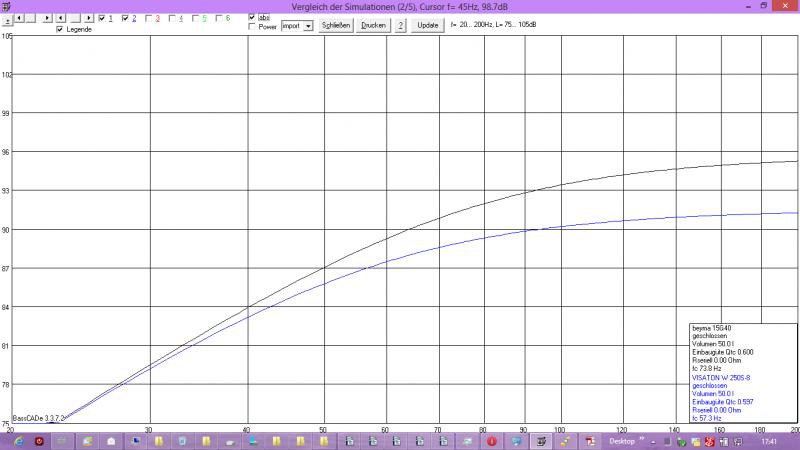
Task: Open the yellow brush tool in taskbar
Action: pyautogui.click(x=565, y=441)
